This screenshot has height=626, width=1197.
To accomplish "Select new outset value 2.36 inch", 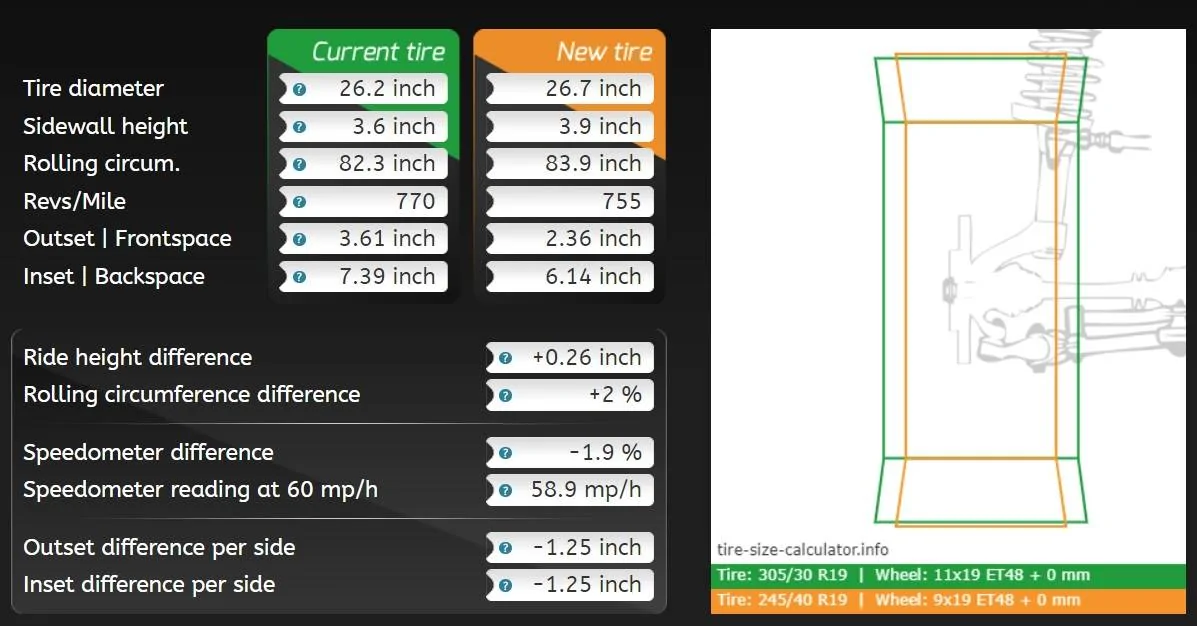I will tap(570, 238).
